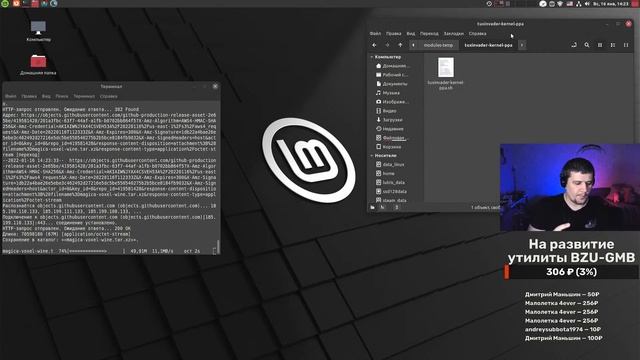Open terminal Справка menu
640x360 pixels.
click(109, 96)
